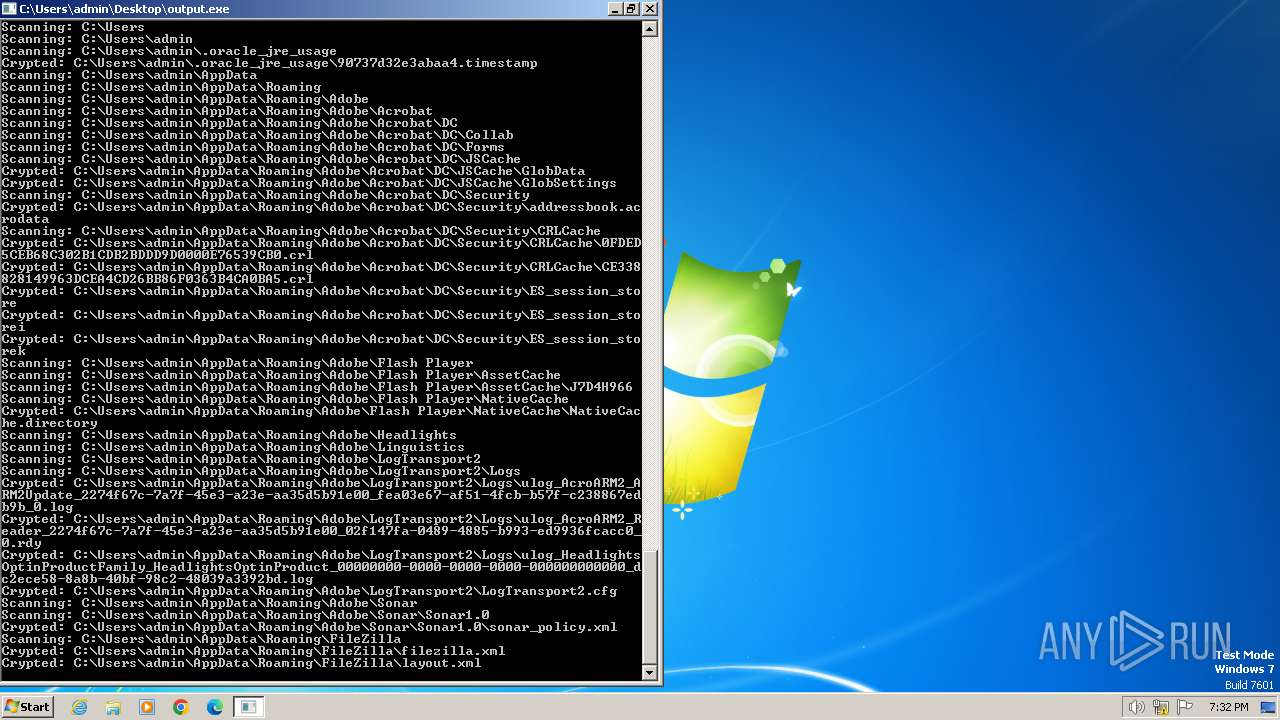
Task: Open the Start menu
Action: (x=28, y=707)
